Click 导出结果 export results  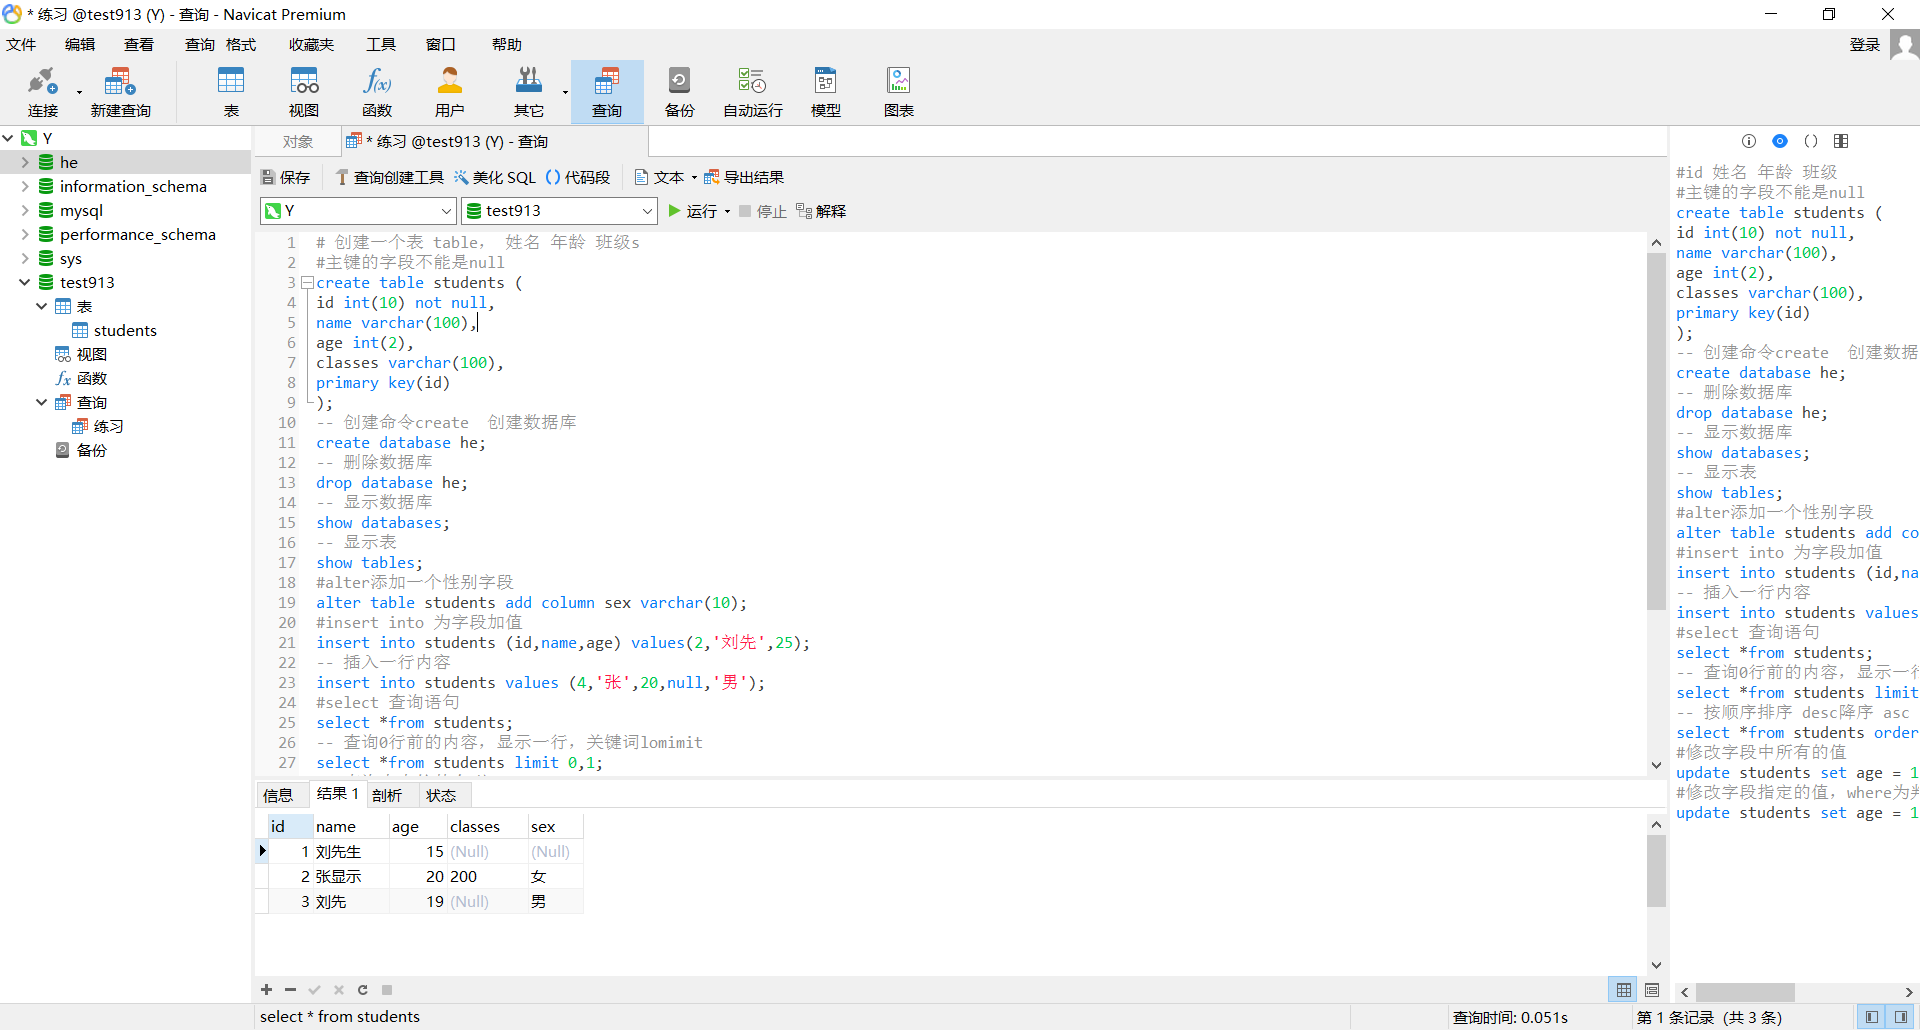(744, 177)
